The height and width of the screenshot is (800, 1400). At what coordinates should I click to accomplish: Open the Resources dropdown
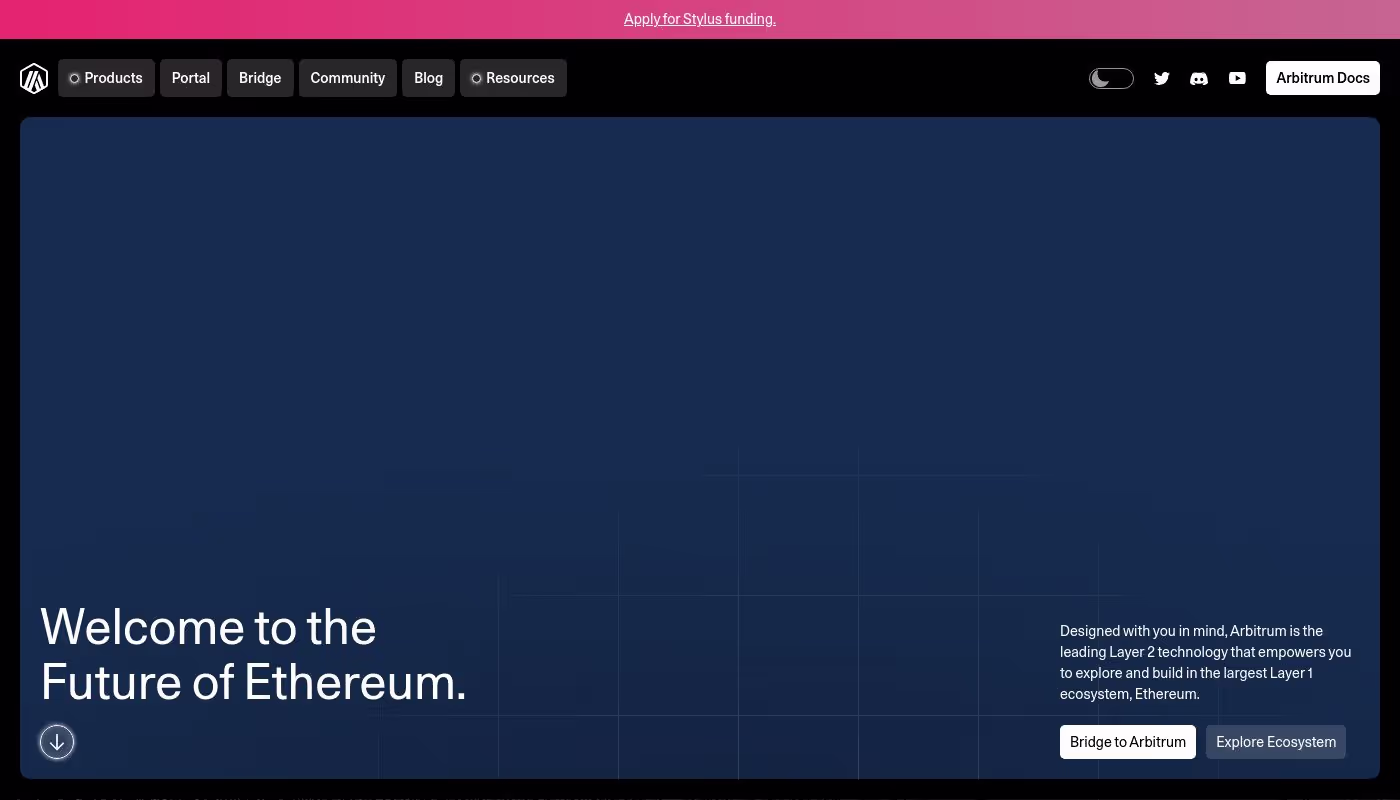[x=513, y=78]
